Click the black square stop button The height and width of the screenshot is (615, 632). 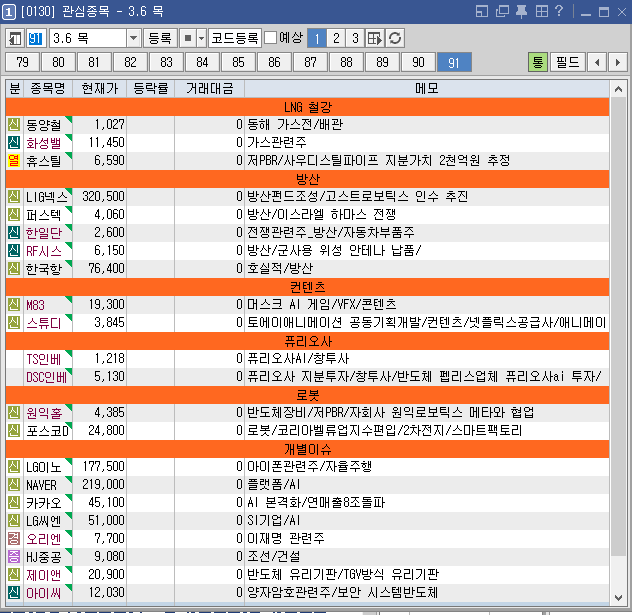[x=188, y=39]
